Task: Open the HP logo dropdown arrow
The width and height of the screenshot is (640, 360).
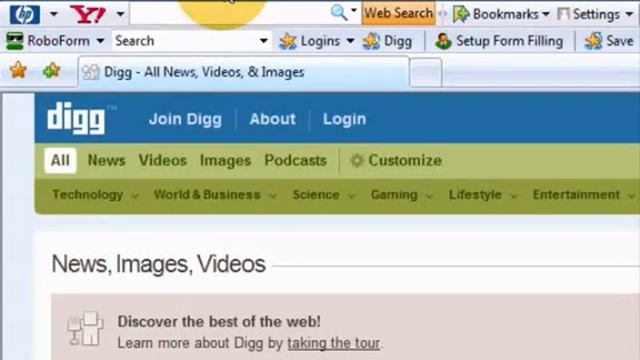Action: pos(53,14)
